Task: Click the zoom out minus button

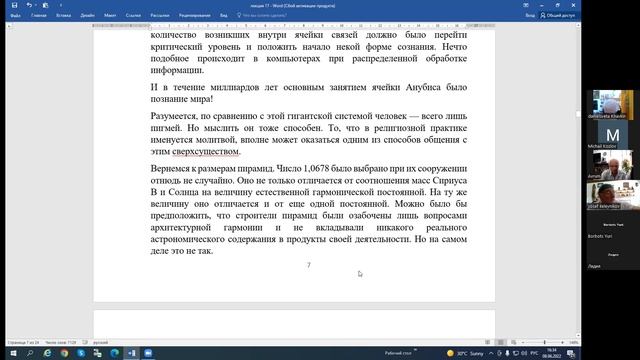Action: (523, 342)
